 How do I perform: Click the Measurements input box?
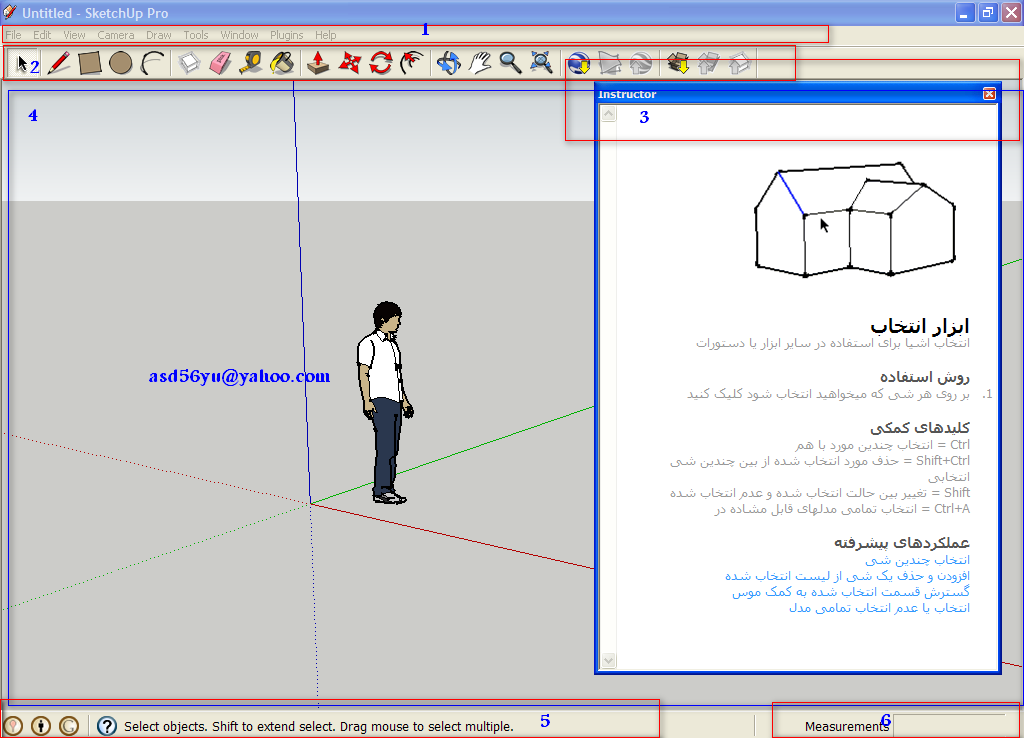coord(950,726)
